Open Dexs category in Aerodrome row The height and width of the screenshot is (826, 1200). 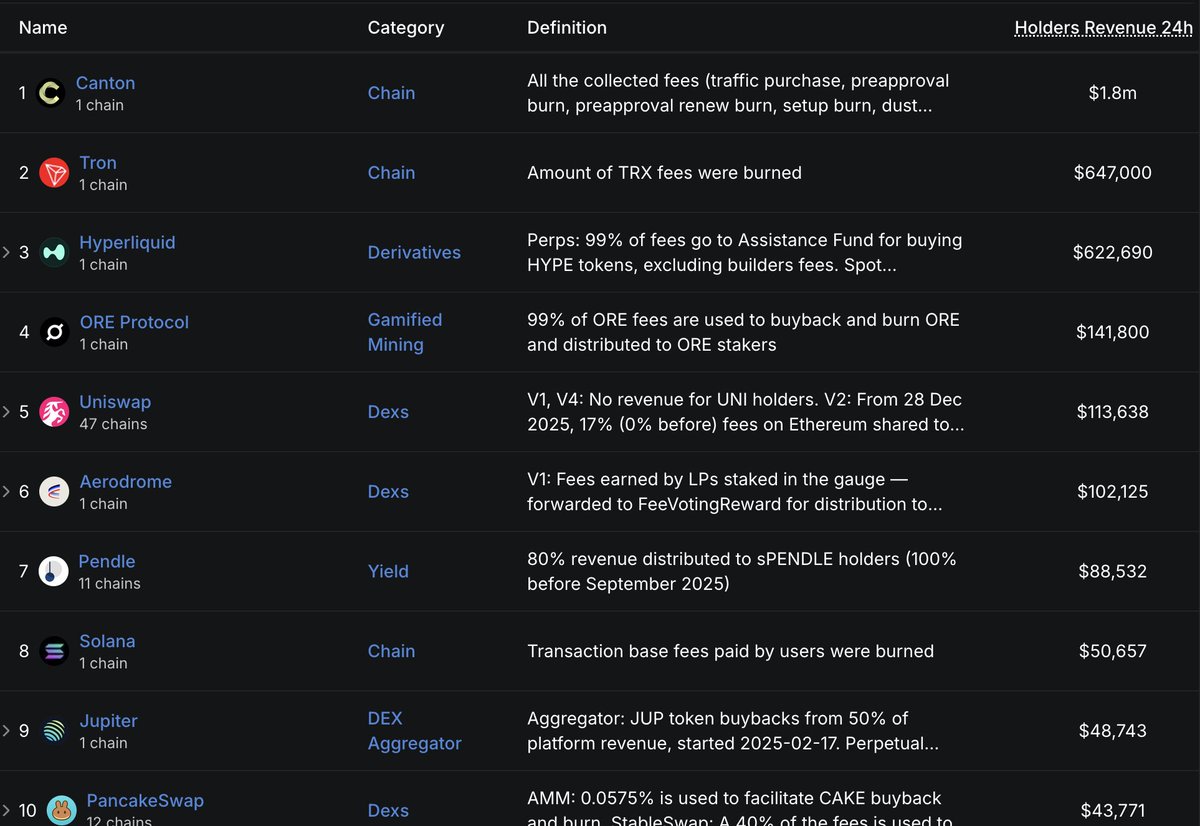[388, 492]
